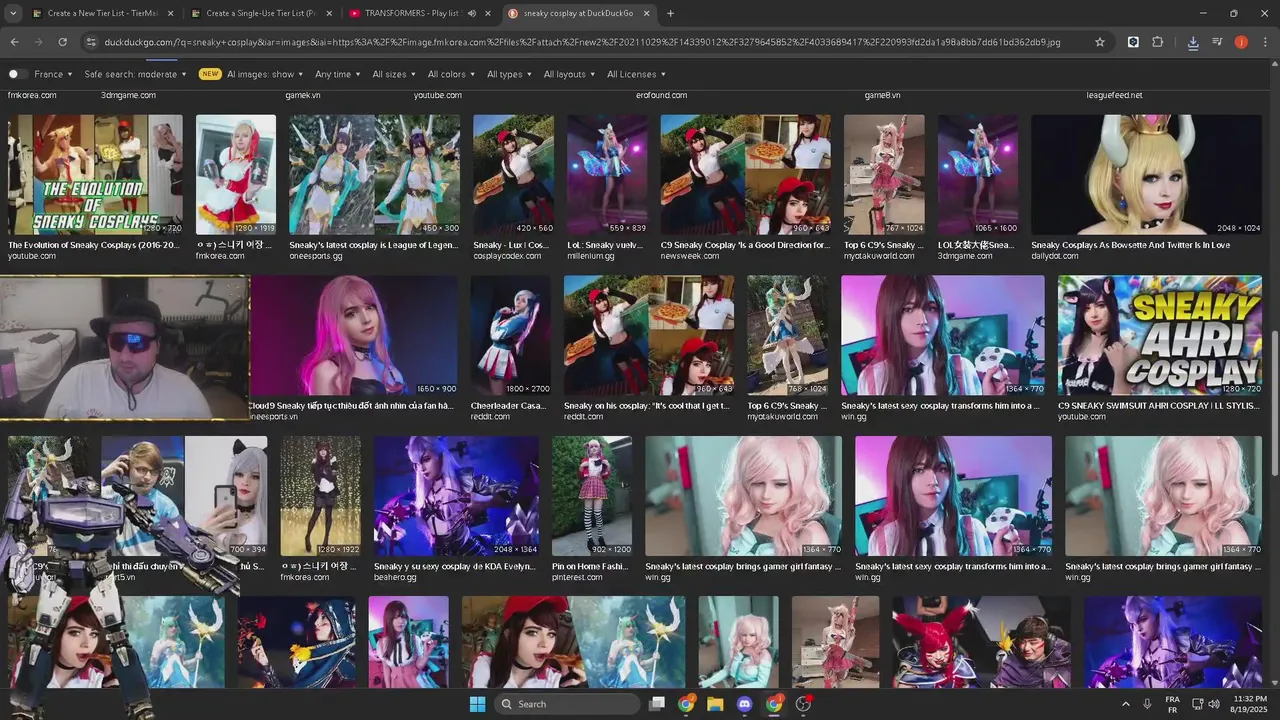Open the Chrome three-dot menu
The height and width of the screenshot is (720, 1280).
(1265, 42)
